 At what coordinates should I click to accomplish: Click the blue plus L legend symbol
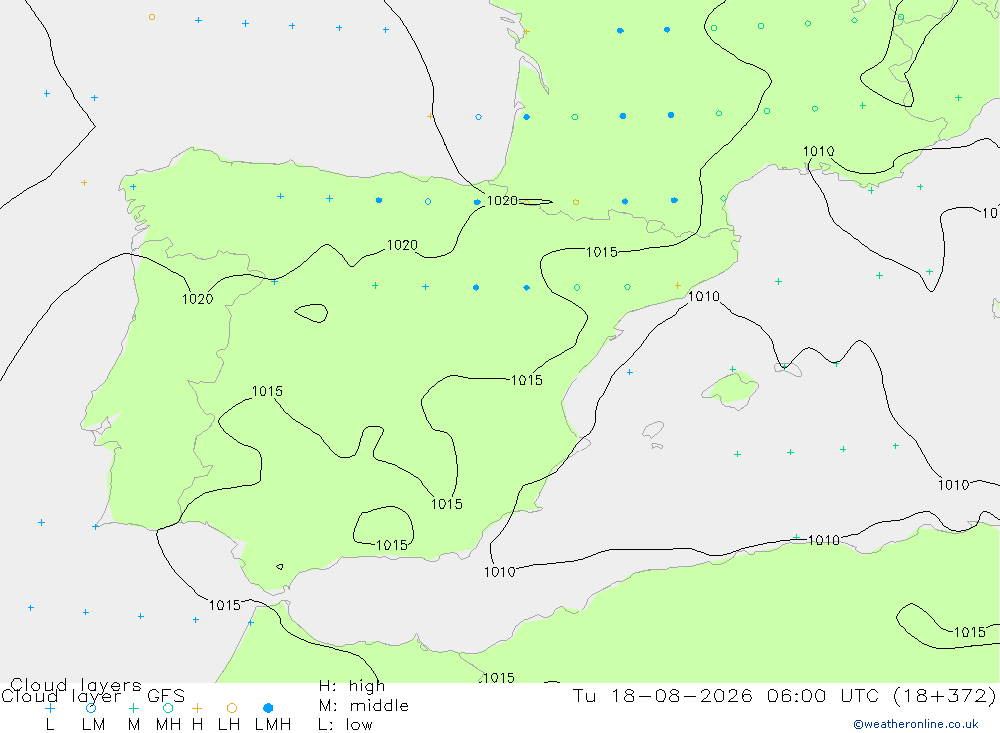coord(50,708)
